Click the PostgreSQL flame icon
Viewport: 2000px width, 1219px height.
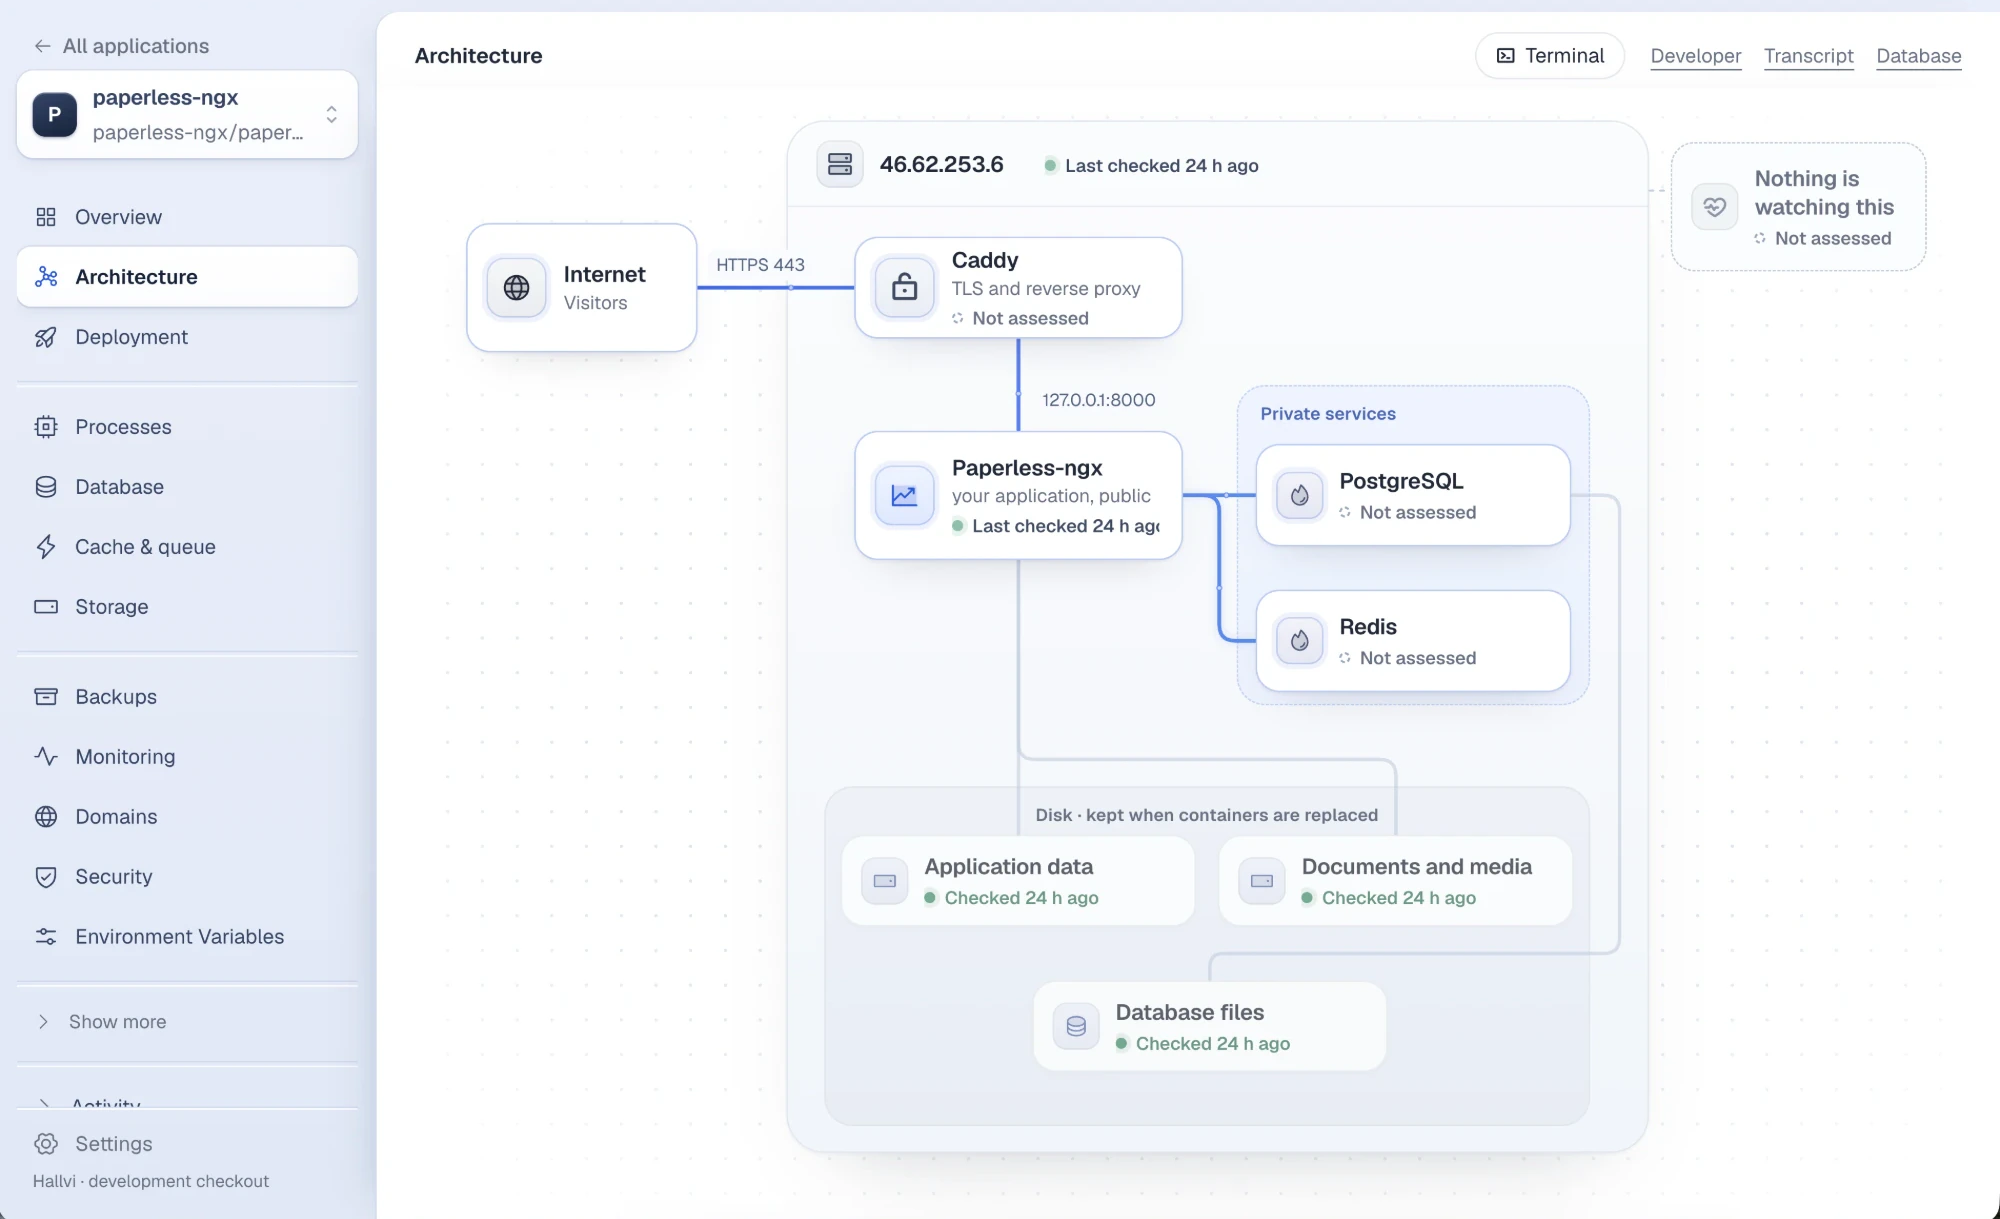(1299, 495)
